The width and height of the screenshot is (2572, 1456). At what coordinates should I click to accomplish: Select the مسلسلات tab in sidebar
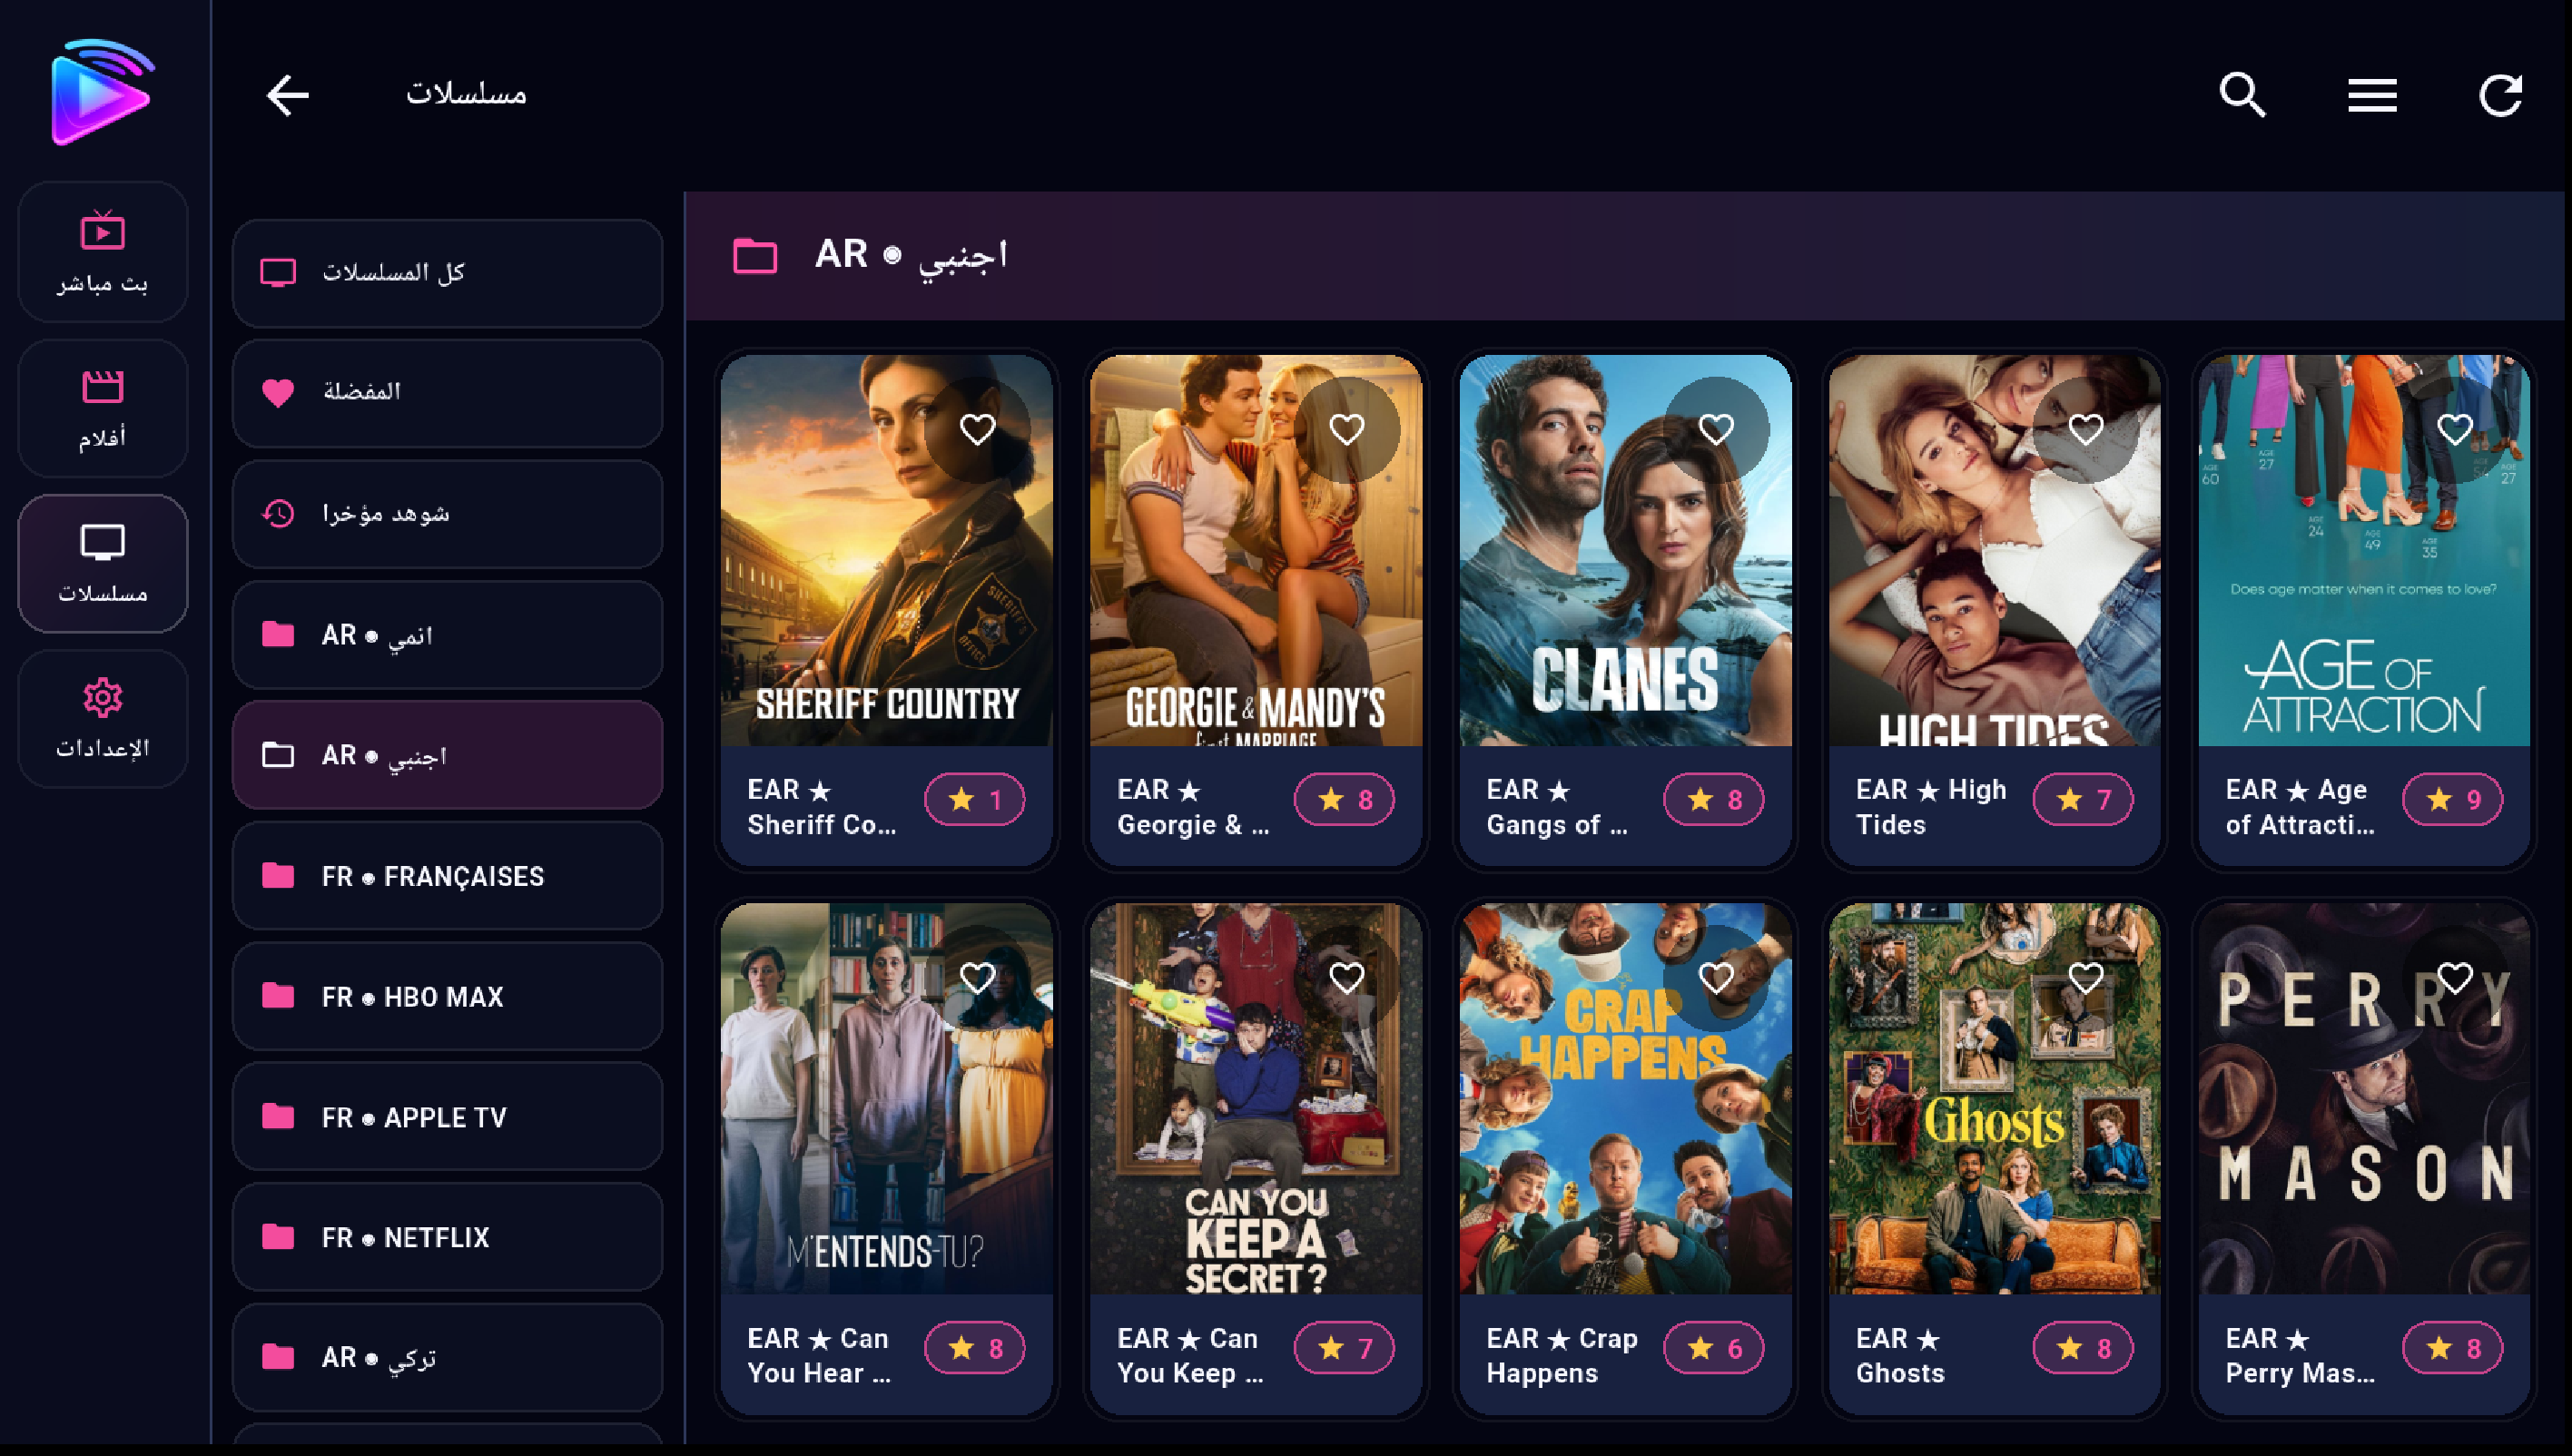tap(103, 563)
